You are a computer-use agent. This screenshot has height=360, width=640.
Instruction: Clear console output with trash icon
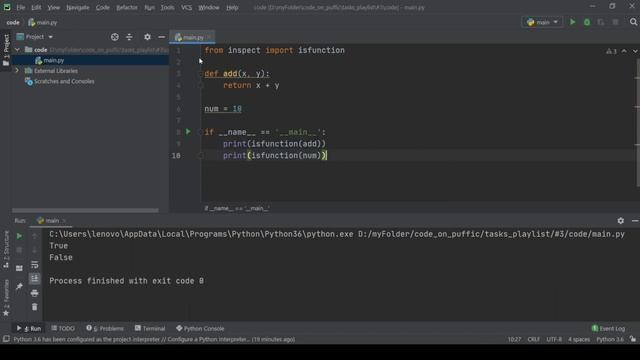click(x=35, y=307)
